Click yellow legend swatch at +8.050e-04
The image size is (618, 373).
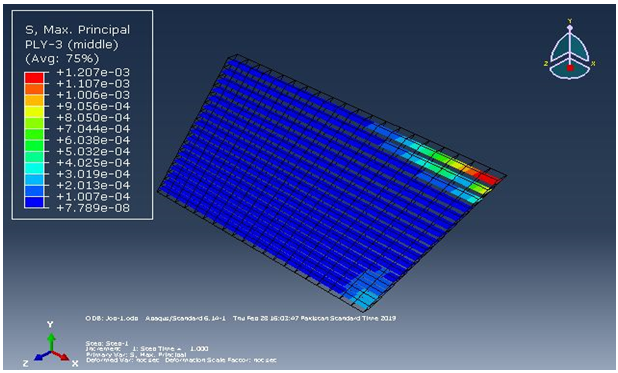click(34, 112)
